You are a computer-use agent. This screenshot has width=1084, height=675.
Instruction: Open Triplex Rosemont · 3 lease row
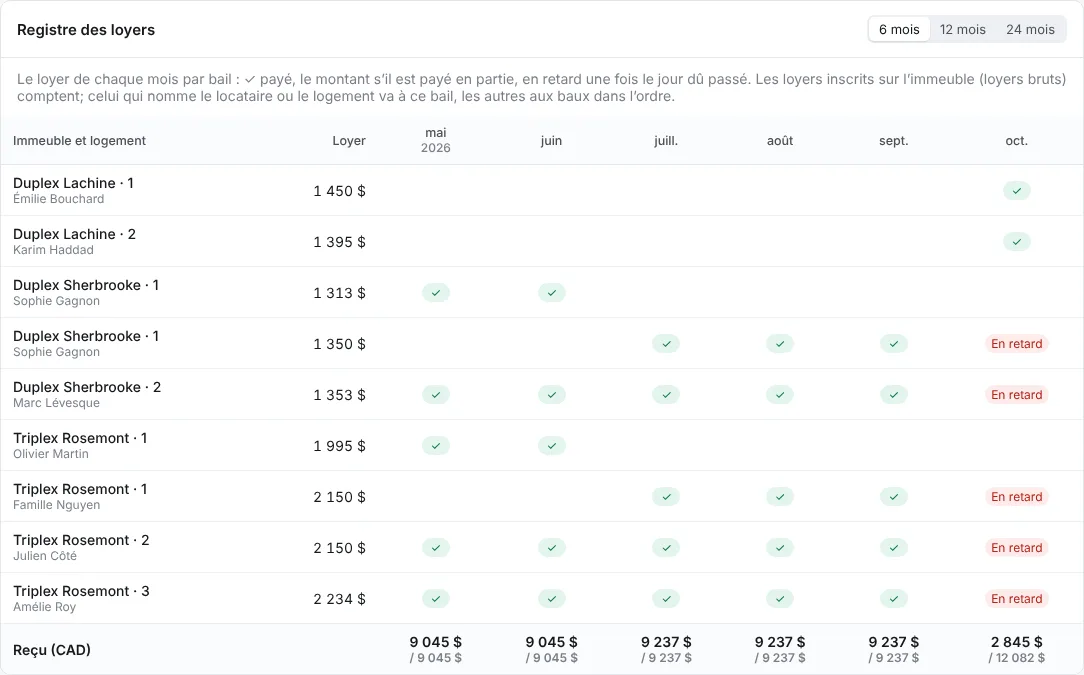(x=542, y=599)
